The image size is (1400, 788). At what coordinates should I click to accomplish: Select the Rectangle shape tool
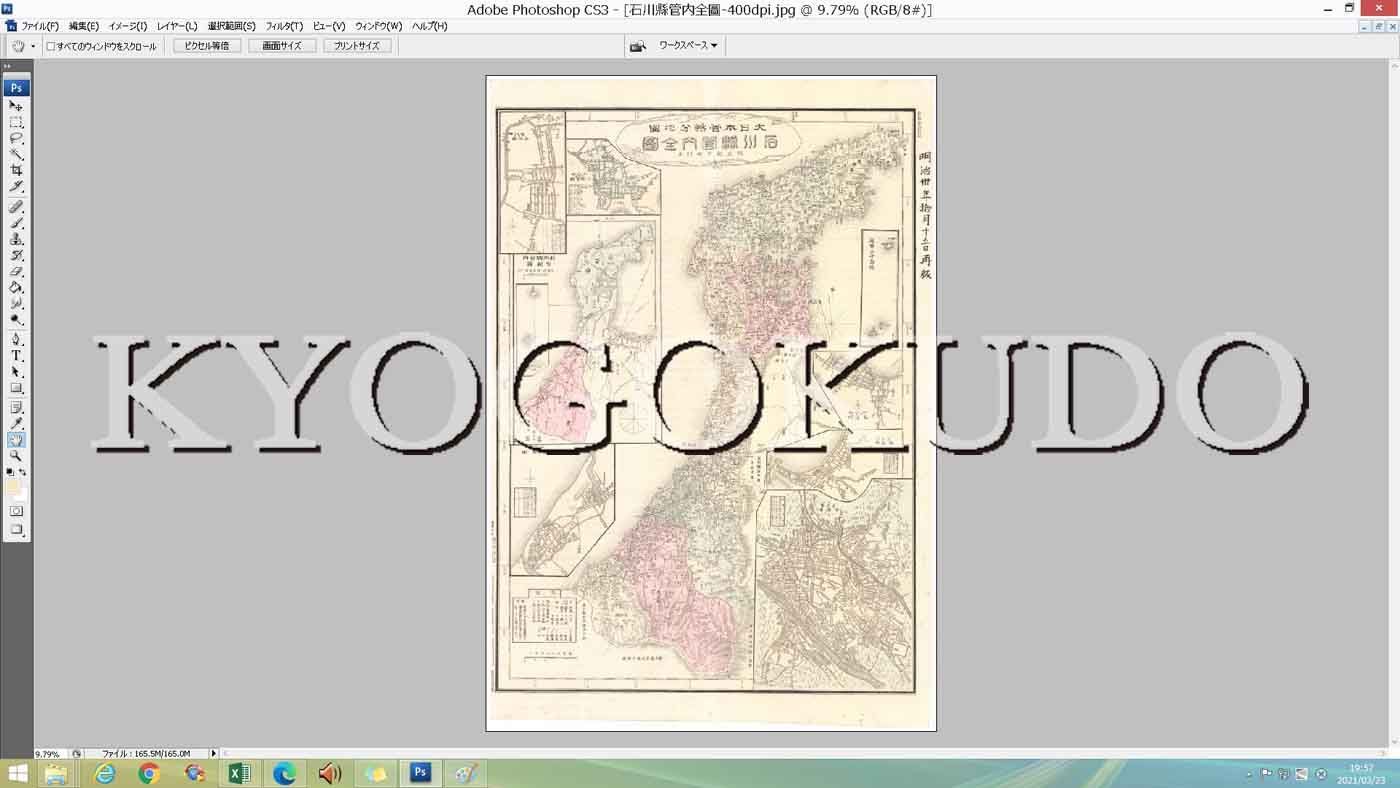pyautogui.click(x=16, y=388)
